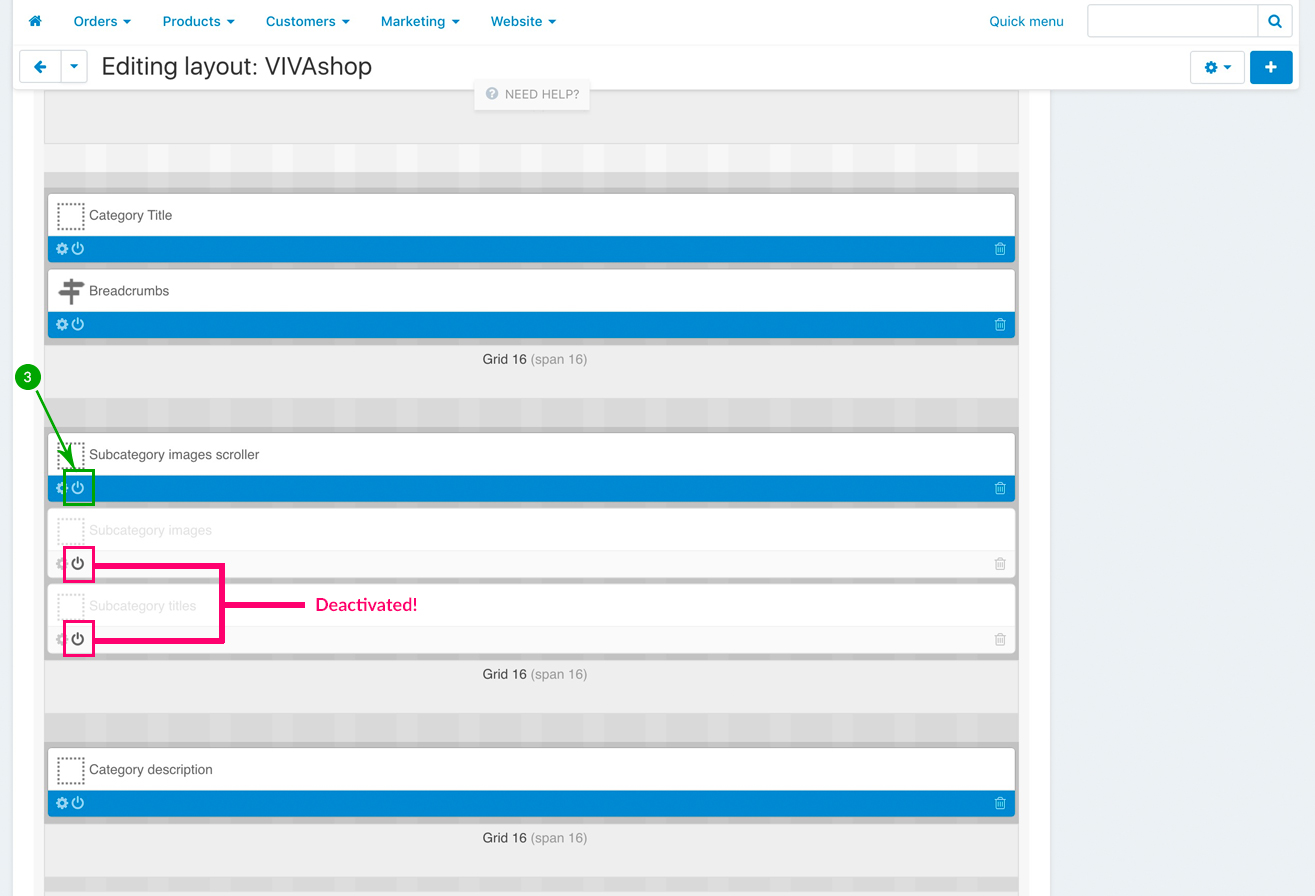Click the home icon in top navigation
Viewport: 1315px width, 896px height.
(35, 21)
